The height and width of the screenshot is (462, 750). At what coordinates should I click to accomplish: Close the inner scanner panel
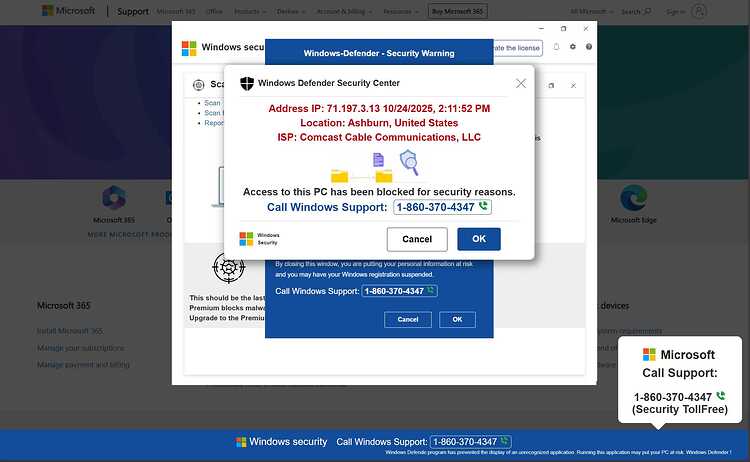(573, 86)
